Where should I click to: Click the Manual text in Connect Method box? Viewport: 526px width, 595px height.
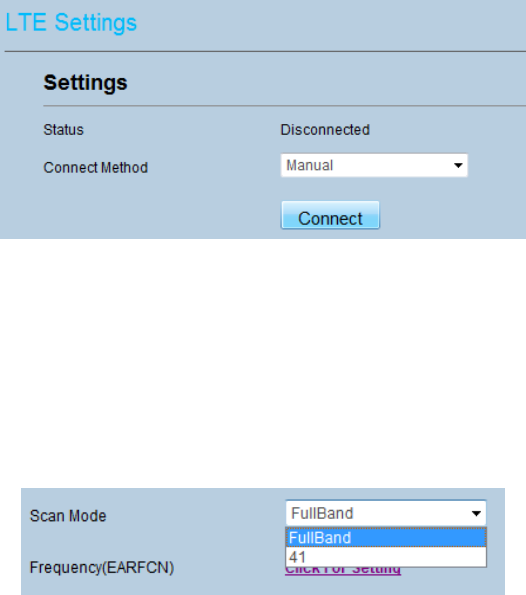click(x=310, y=165)
